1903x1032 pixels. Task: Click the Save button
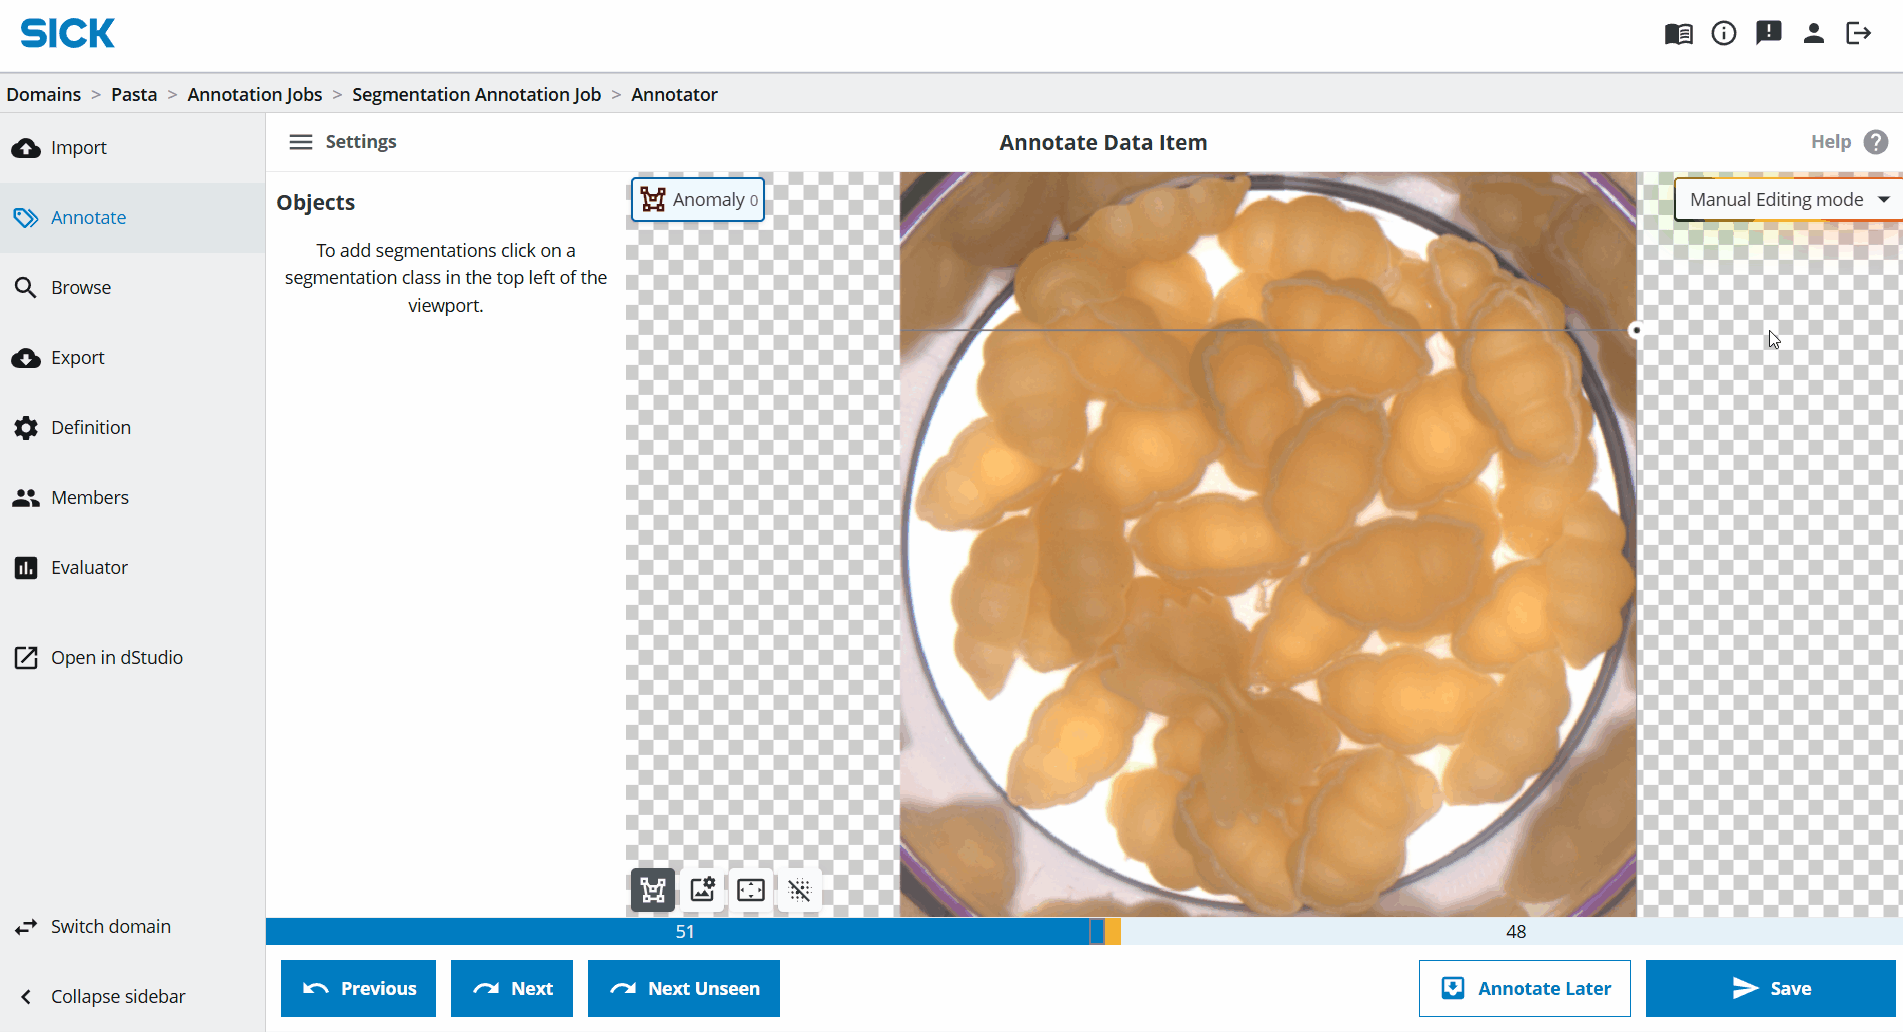tap(1771, 989)
